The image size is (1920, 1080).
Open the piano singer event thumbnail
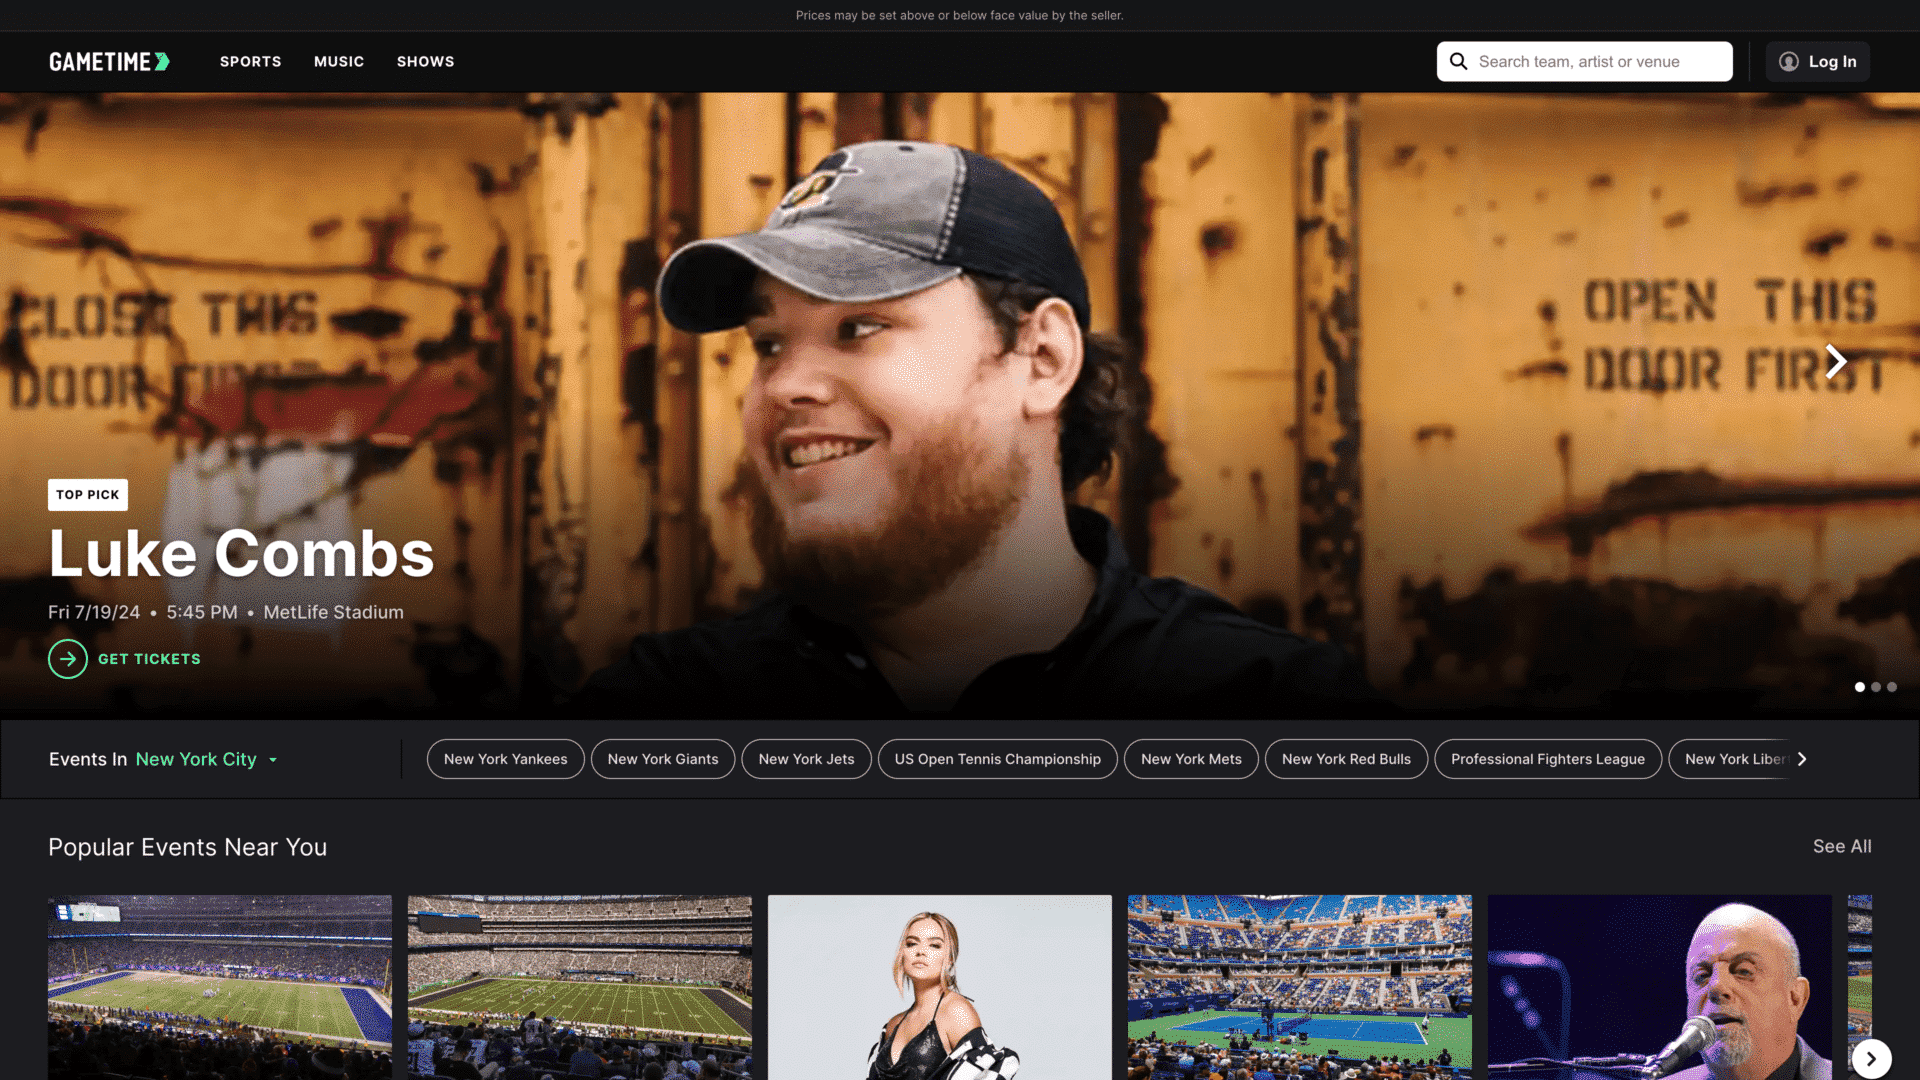(1660, 987)
